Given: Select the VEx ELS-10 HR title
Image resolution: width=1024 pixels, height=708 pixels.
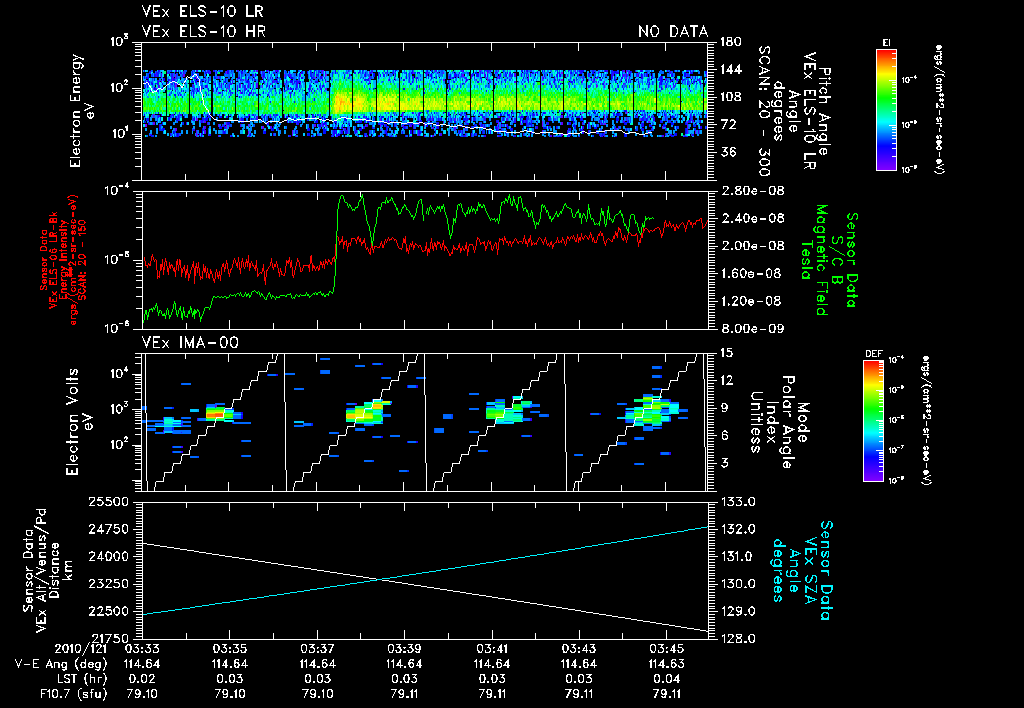Looking at the screenshot, I should pyautogui.click(x=204, y=31).
